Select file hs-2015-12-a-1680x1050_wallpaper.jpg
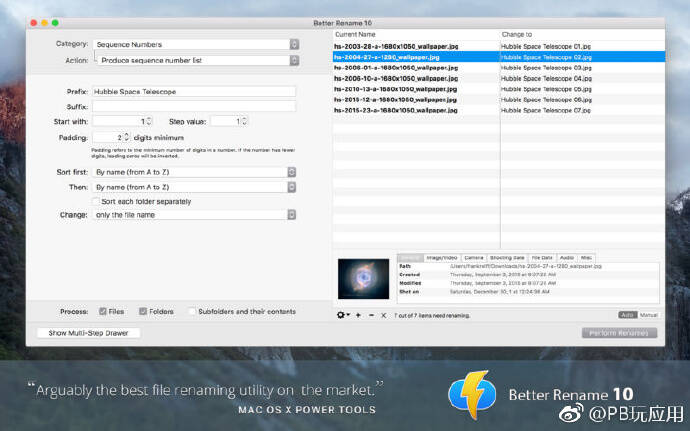Image resolution: width=690 pixels, height=431 pixels. click(x=396, y=100)
